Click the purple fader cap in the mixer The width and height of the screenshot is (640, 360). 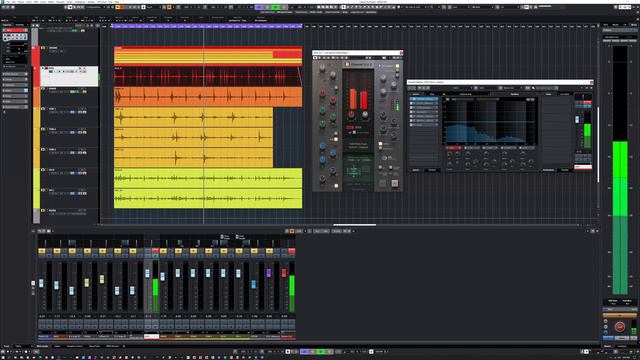[x=269, y=273]
